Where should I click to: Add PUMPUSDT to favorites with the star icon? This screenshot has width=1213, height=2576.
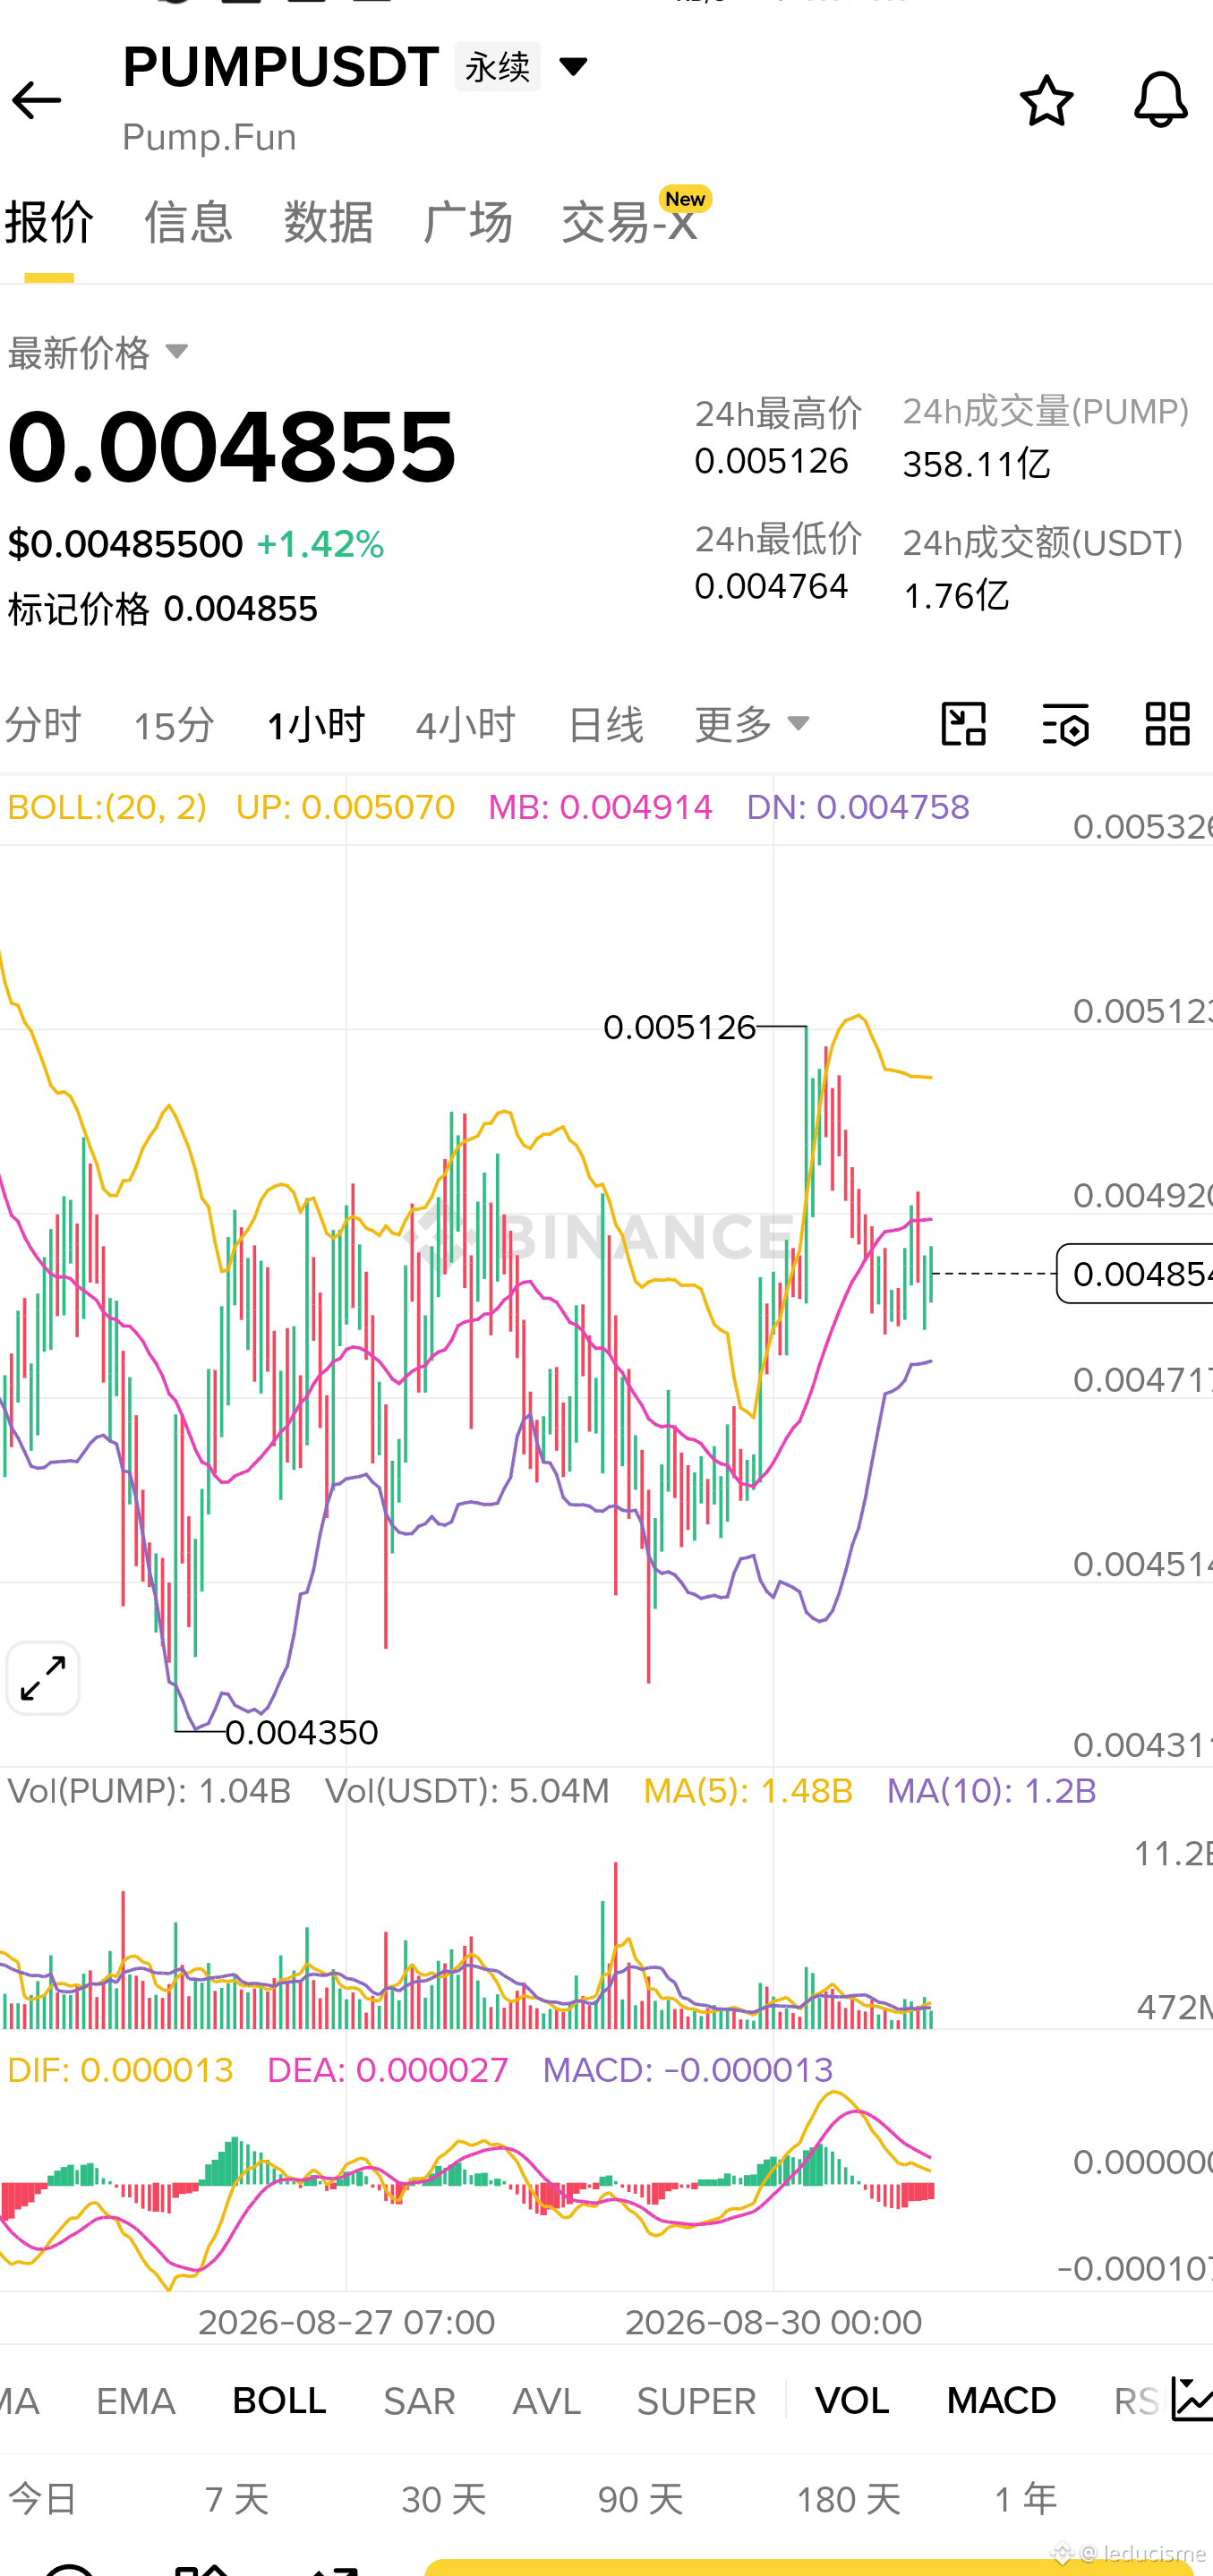[x=1046, y=100]
